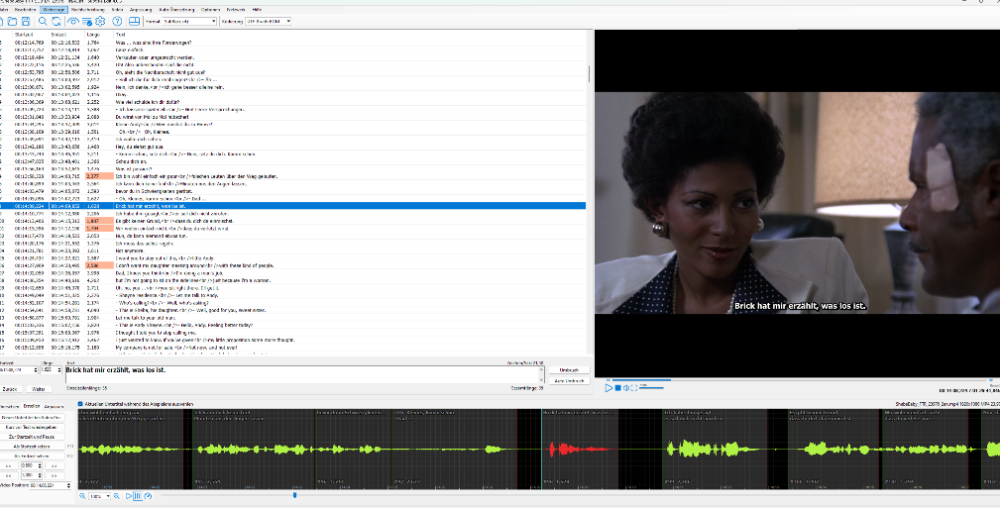Open the waveform zoom percentage dropdown
Screen dimensions: 1000x508
click(x=99, y=496)
